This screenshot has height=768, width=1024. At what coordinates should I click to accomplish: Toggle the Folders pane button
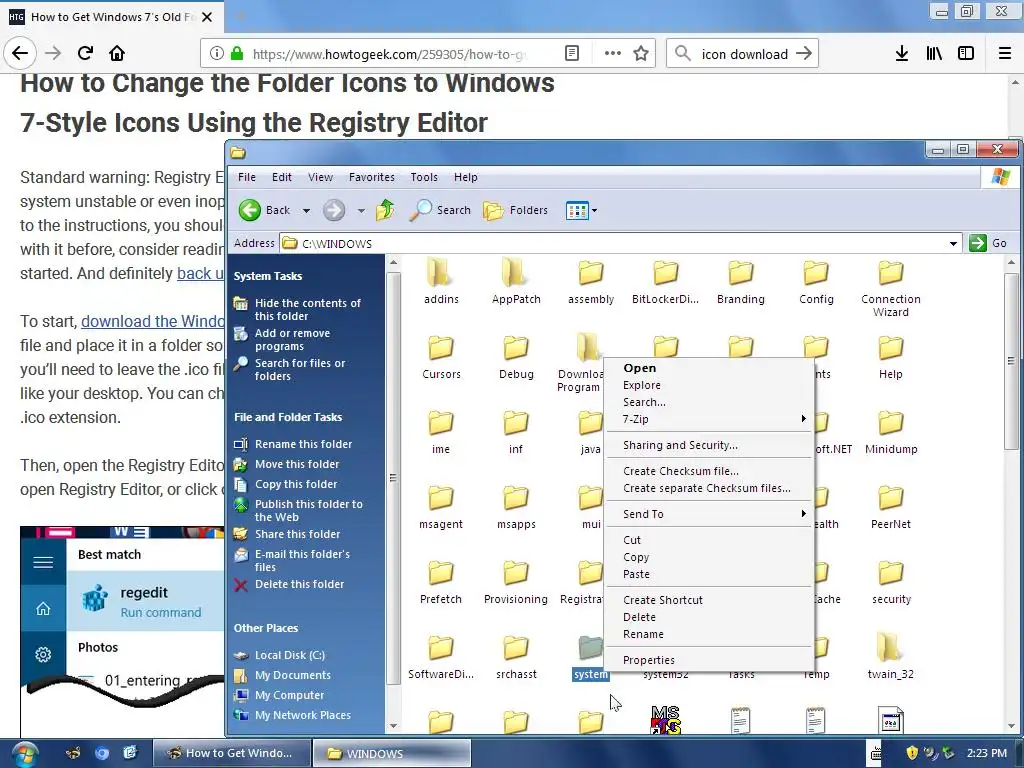[x=515, y=210]
